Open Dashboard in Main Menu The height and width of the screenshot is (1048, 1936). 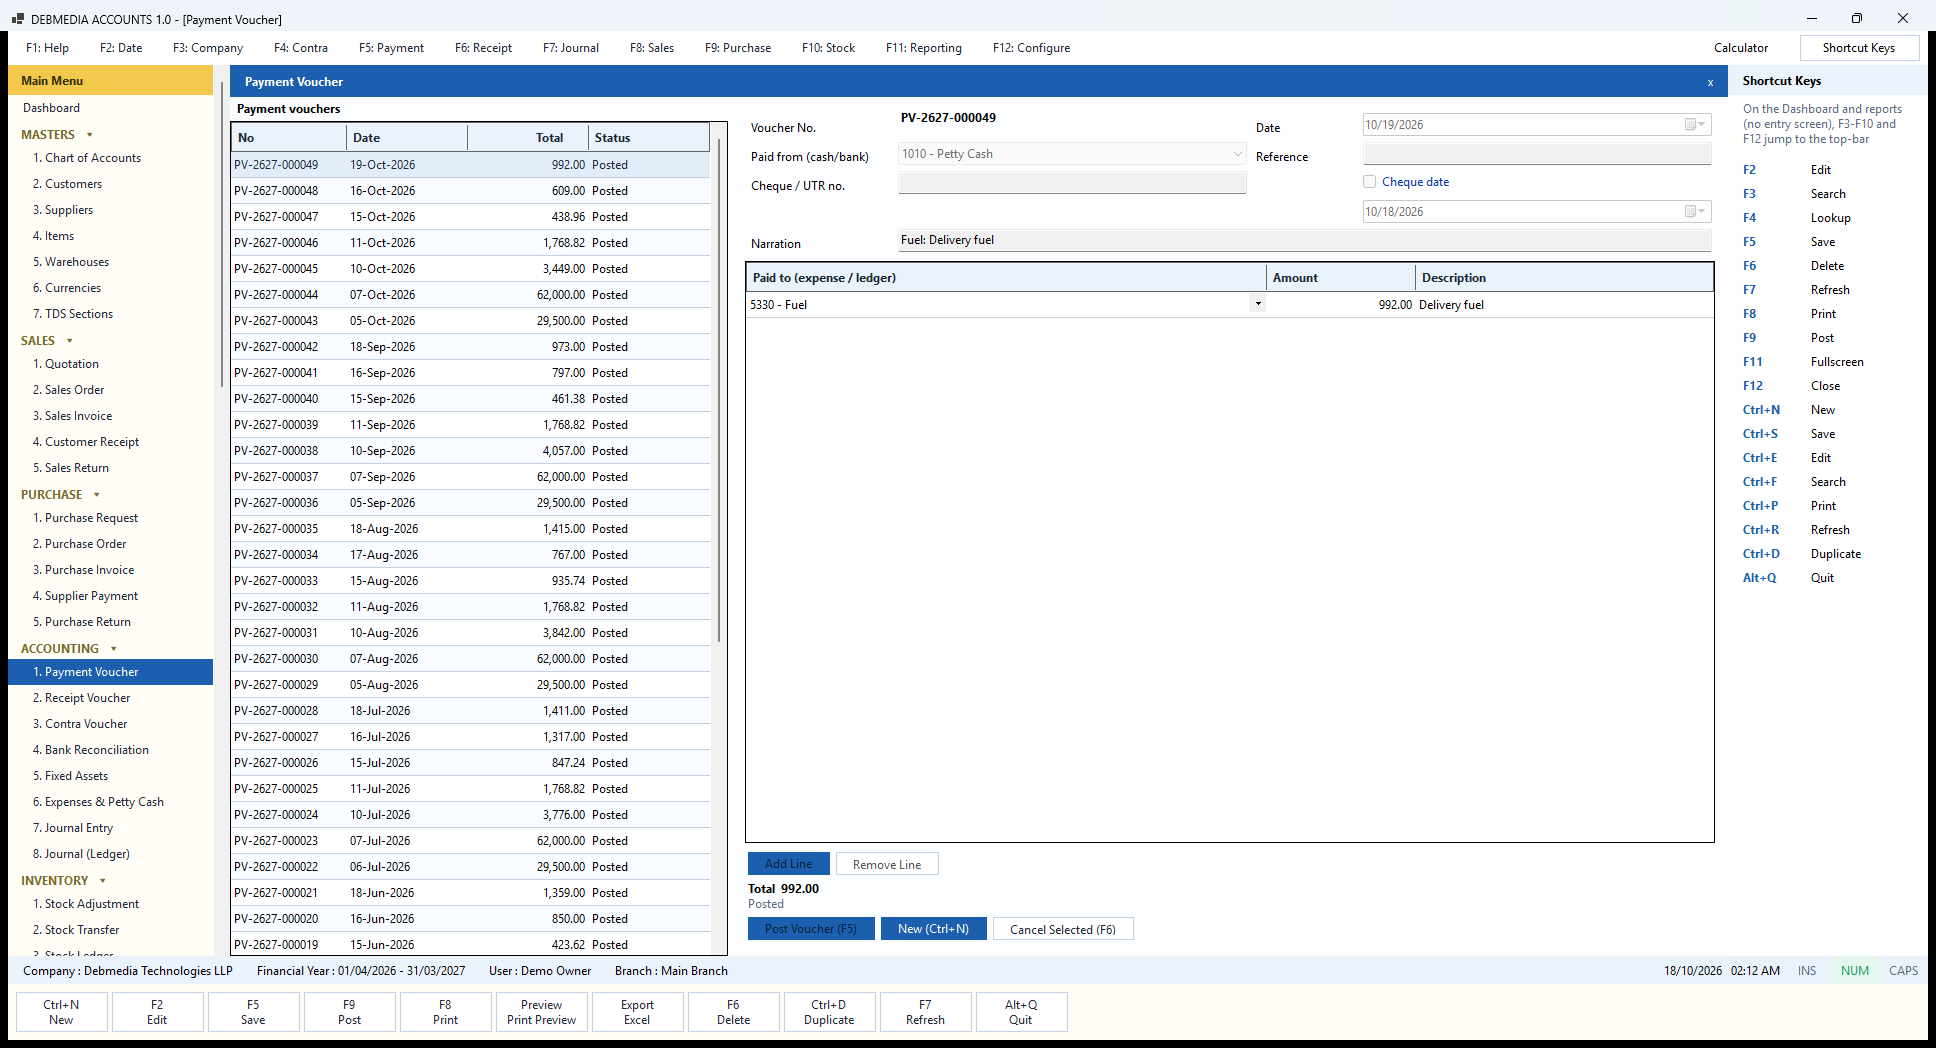pos(52,108)
